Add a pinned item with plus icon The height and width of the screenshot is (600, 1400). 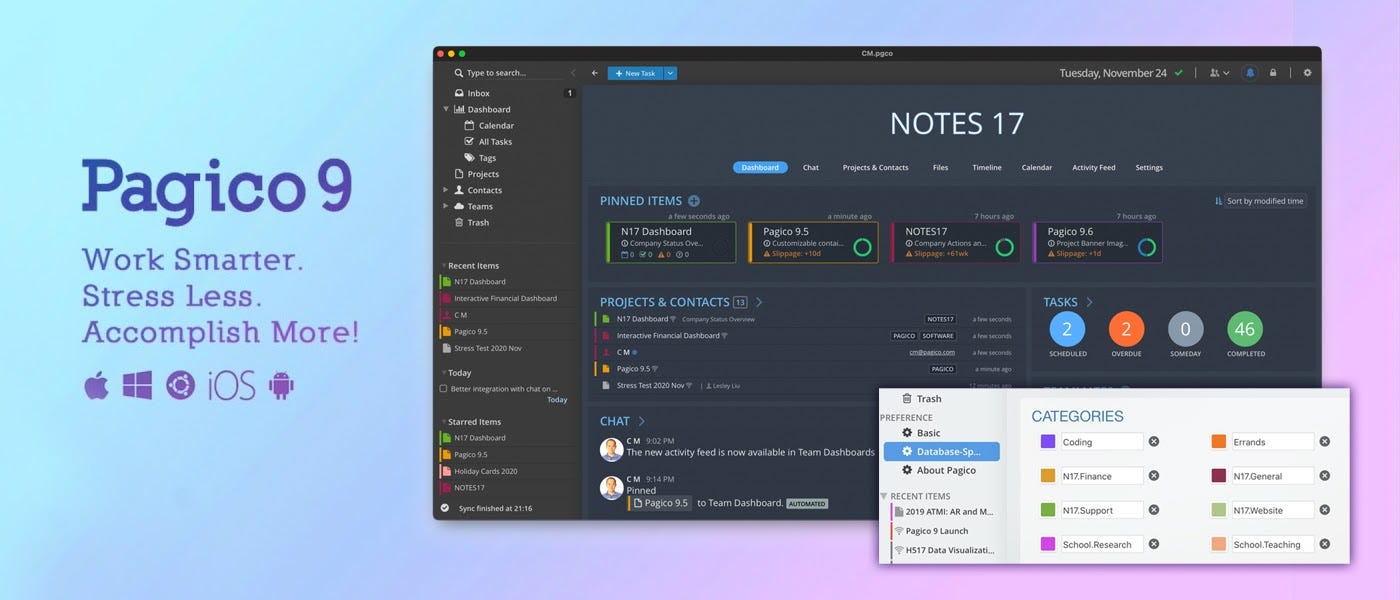tap(694, 201)
